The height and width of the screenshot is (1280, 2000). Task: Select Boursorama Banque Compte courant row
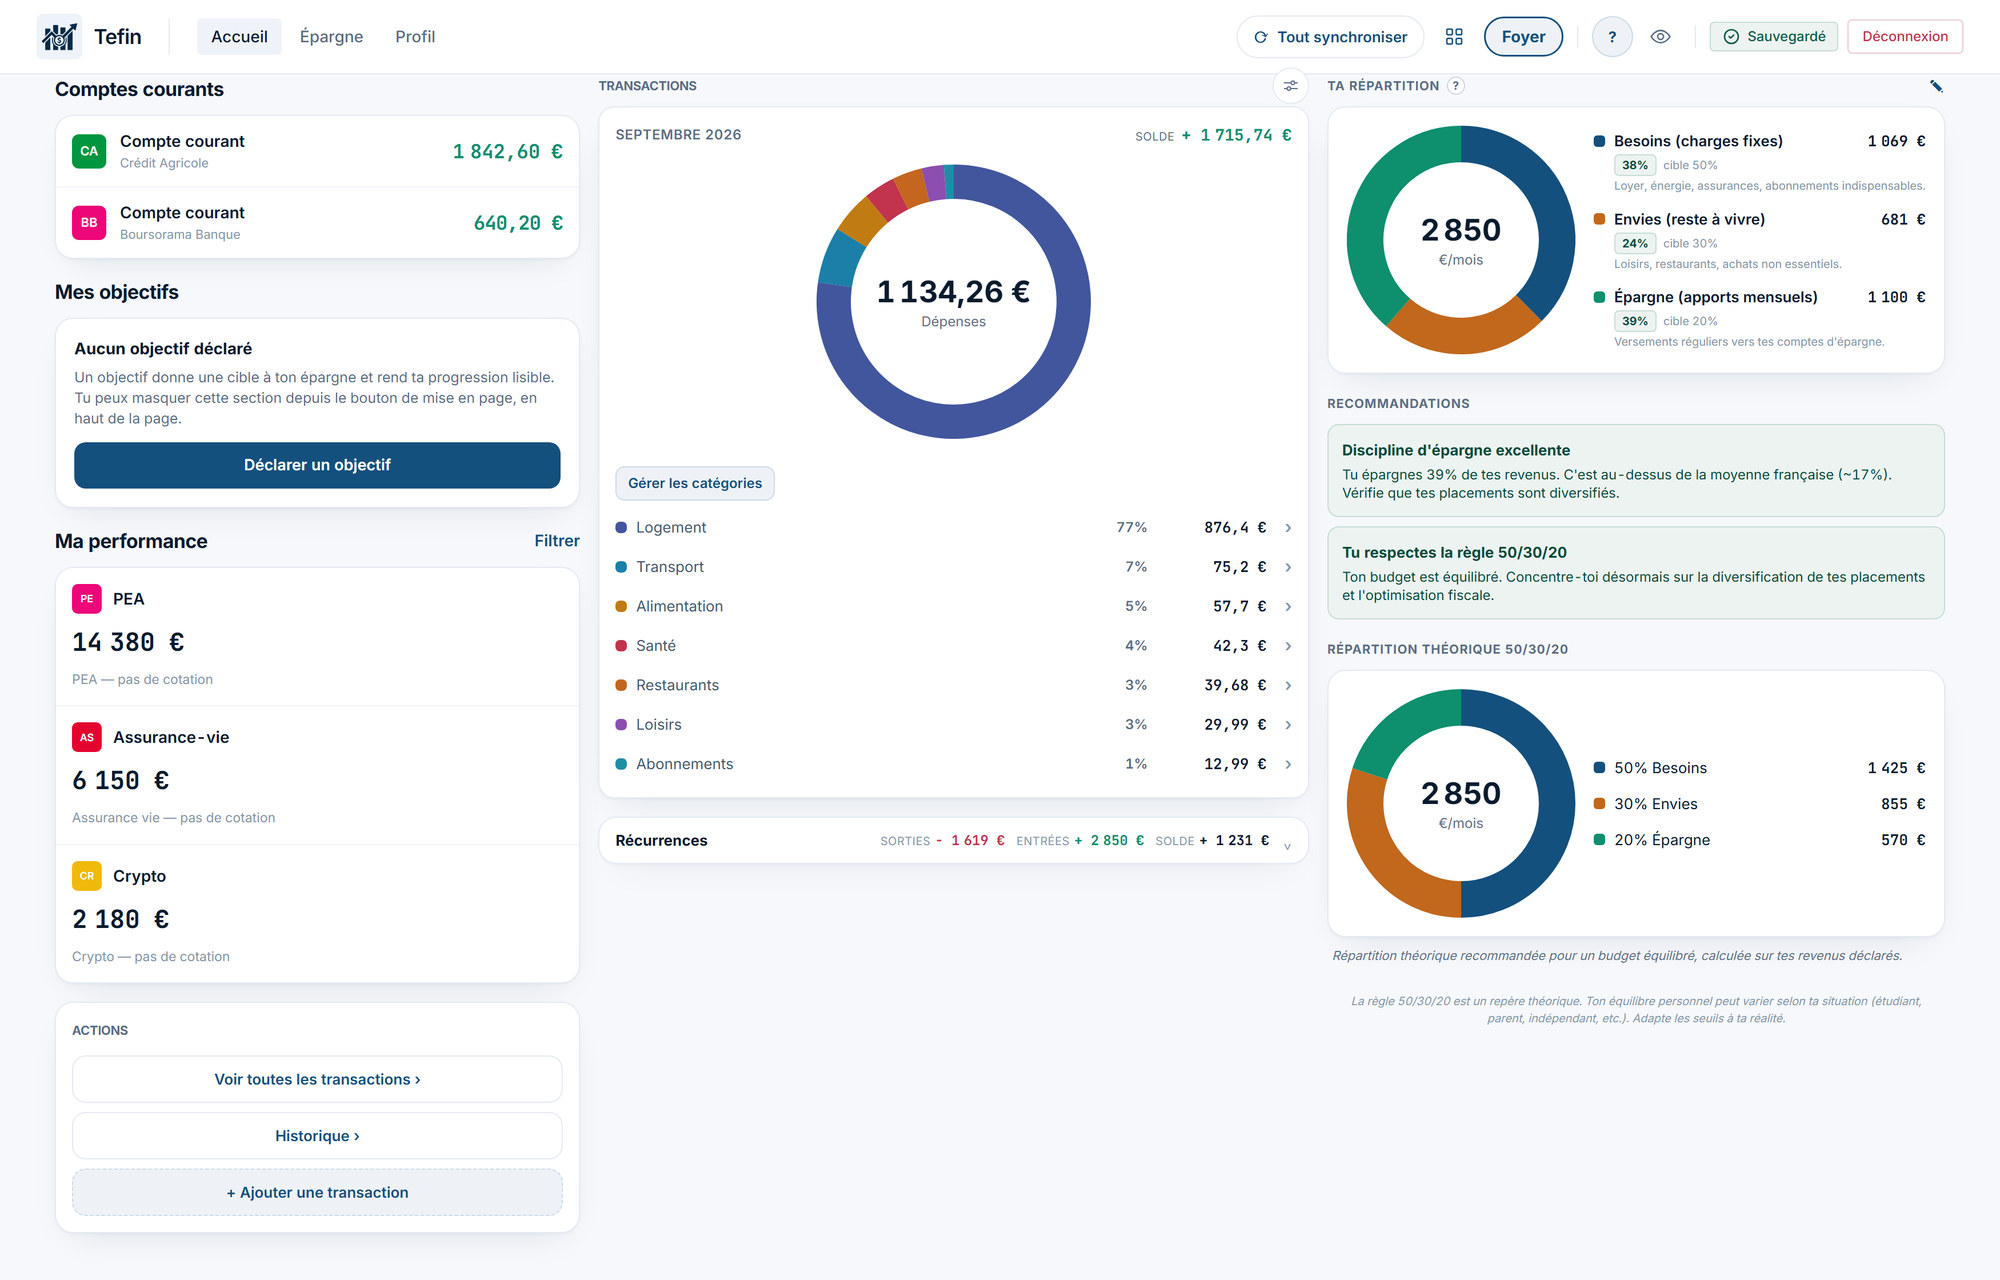pos(317,222)
